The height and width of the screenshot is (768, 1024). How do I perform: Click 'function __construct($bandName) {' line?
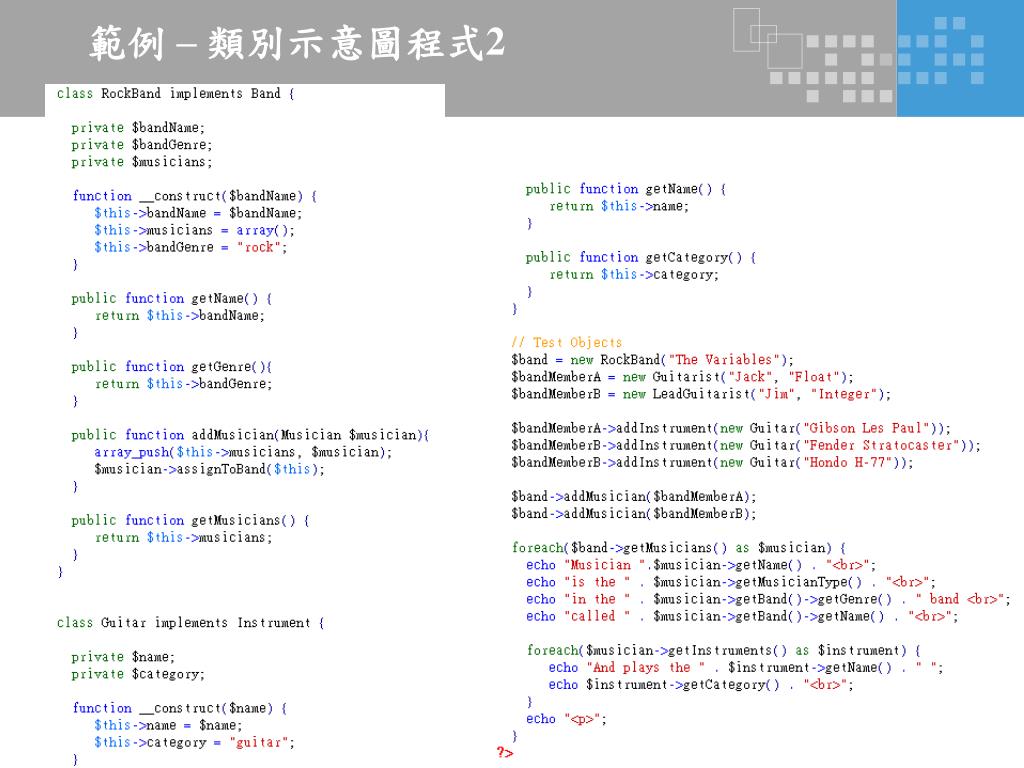coord(195,196)
